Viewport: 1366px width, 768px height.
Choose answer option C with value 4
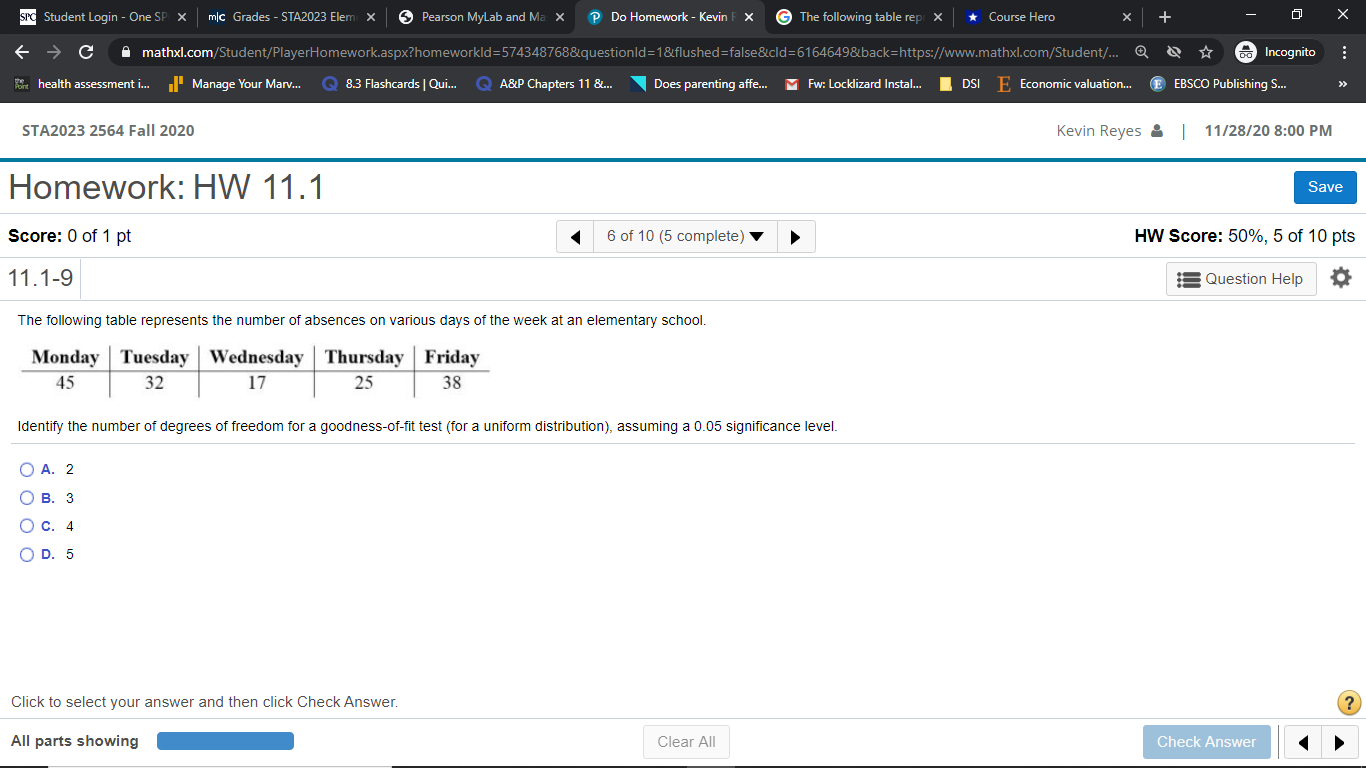[x=27, y=526]
